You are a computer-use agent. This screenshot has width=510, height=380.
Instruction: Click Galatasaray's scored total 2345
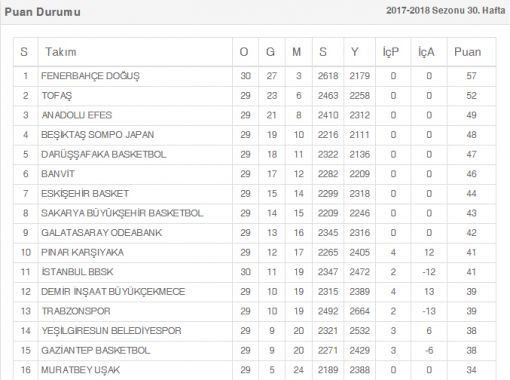(328, 233)
